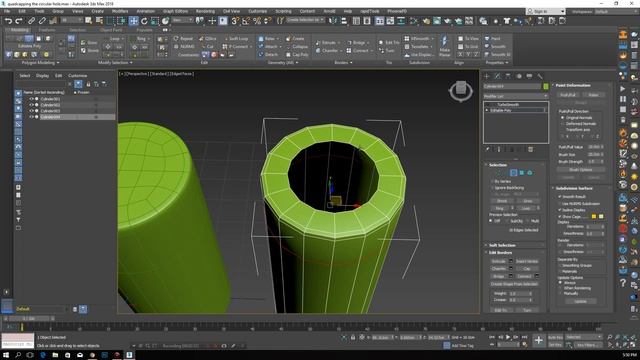Open the Modifier List dropdown

[x=516, y=96]
